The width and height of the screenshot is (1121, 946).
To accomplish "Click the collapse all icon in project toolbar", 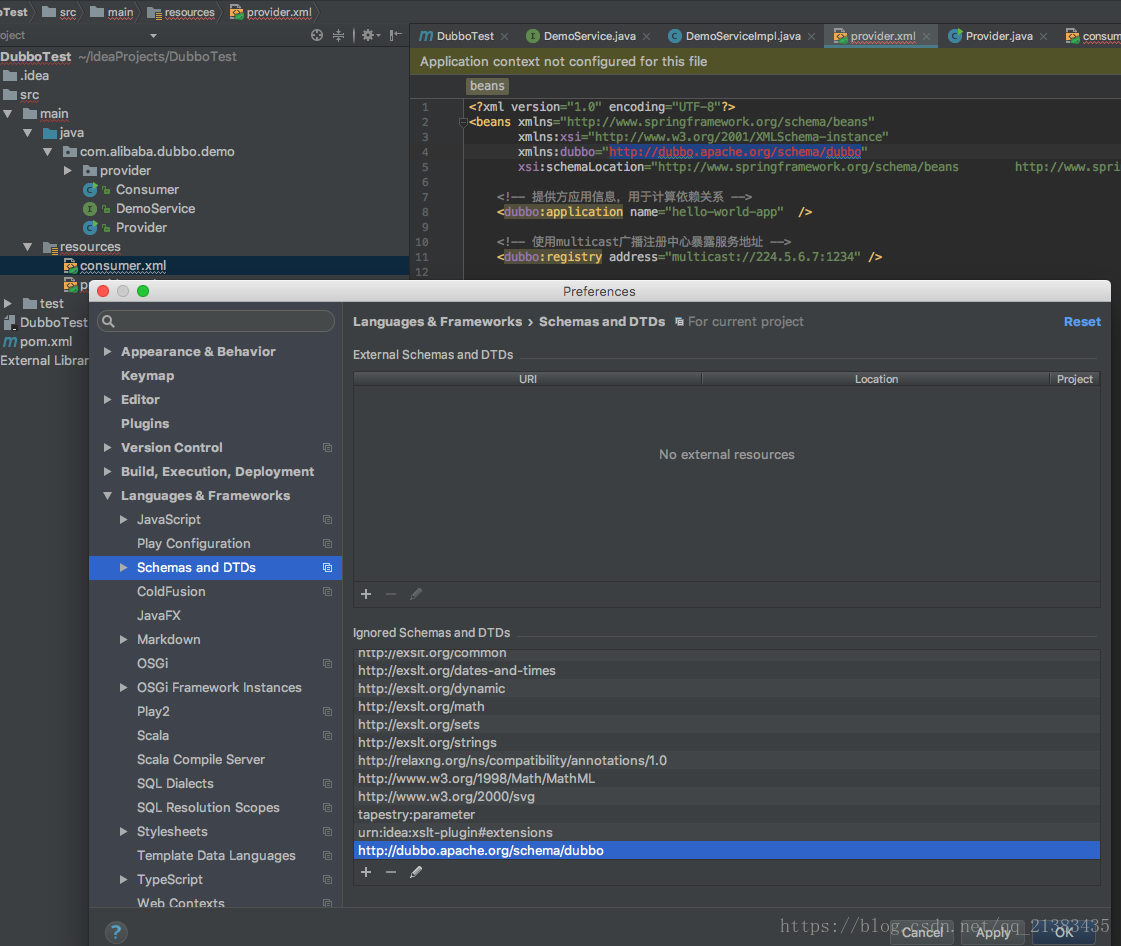I will pos(338,35).
